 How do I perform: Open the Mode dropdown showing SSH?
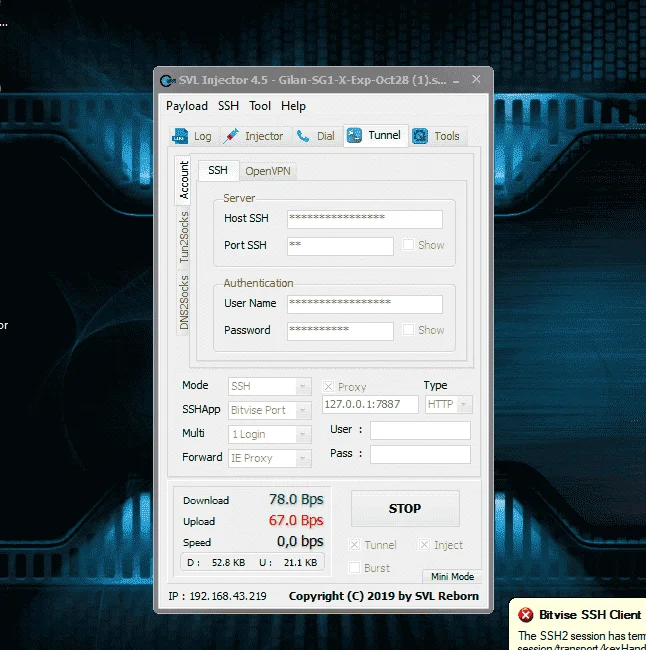coord(270,386)
